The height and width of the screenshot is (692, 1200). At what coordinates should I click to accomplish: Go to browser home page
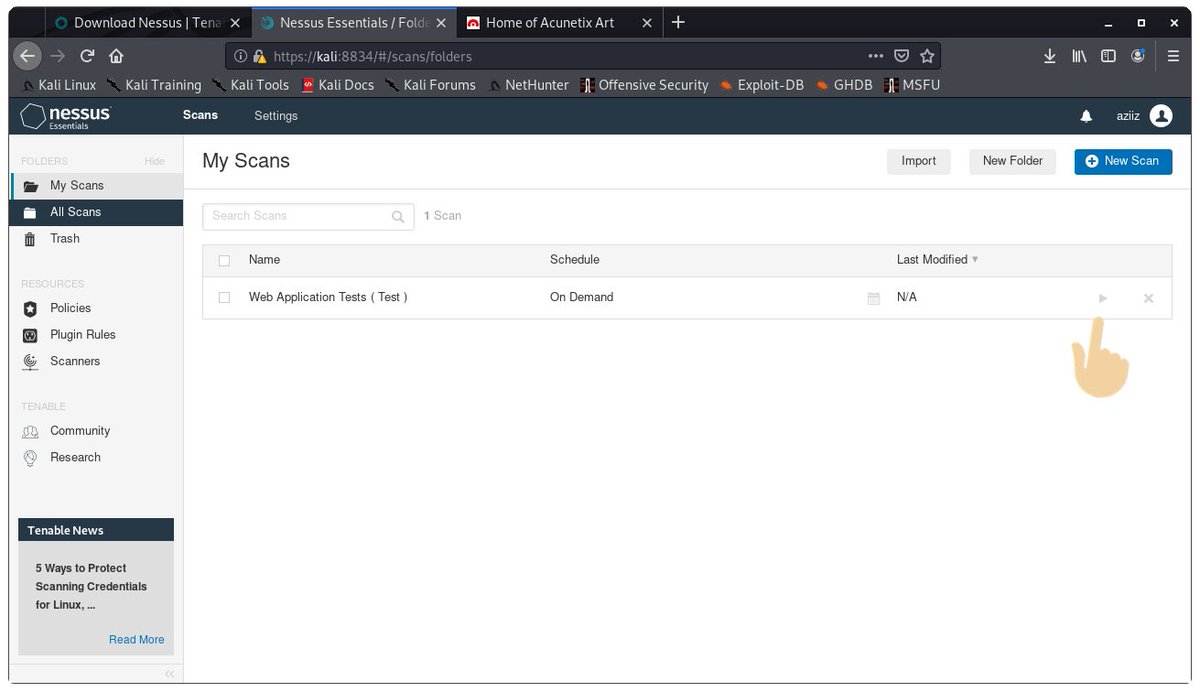click(x=116, y=56)
